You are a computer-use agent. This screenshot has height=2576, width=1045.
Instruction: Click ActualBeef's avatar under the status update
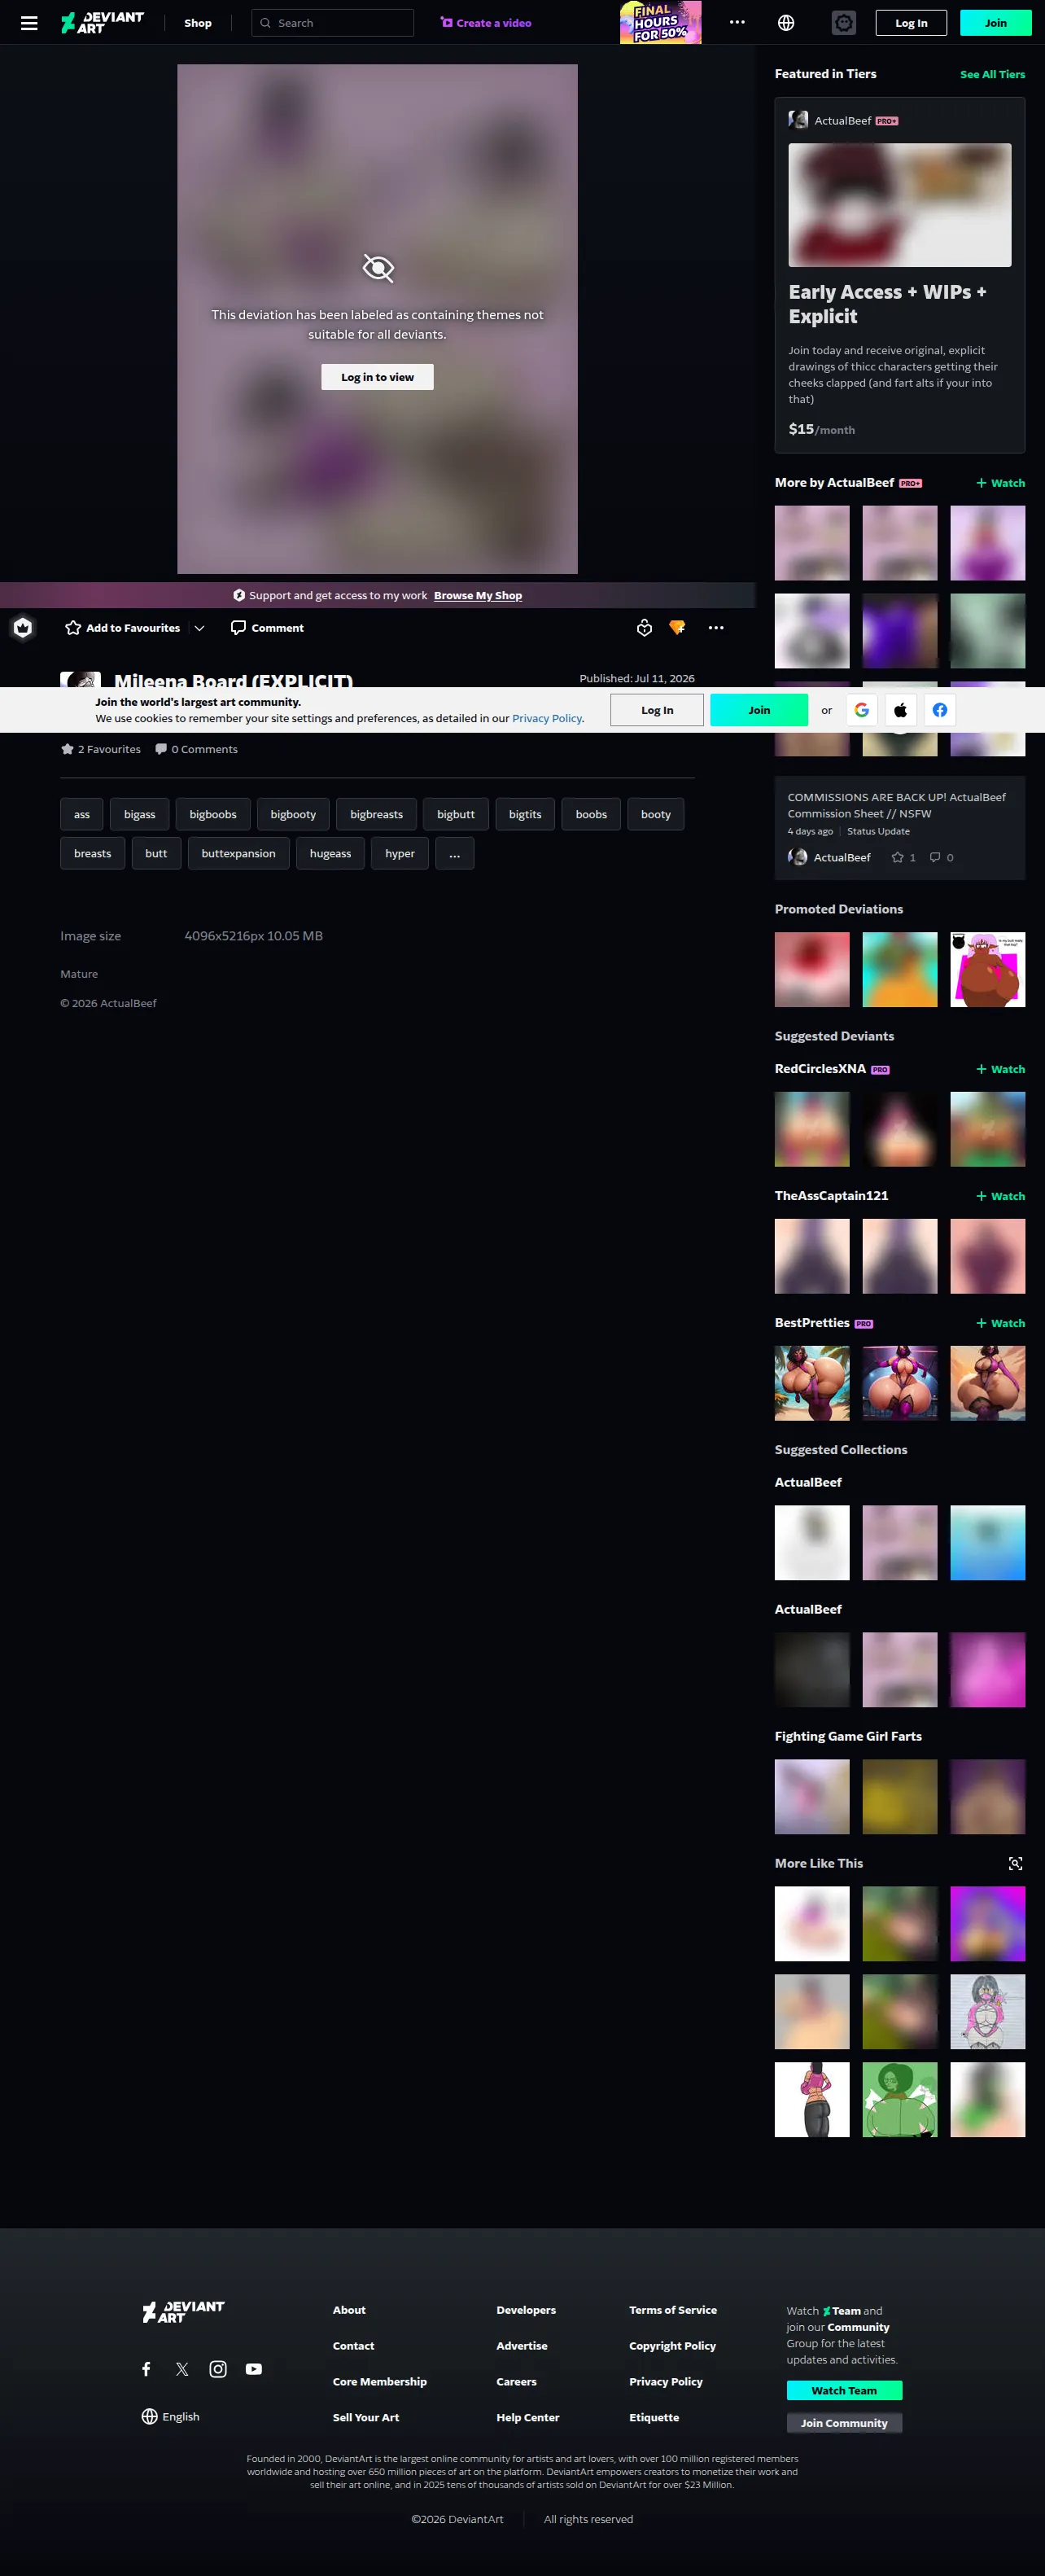click(x=798, y=857)
